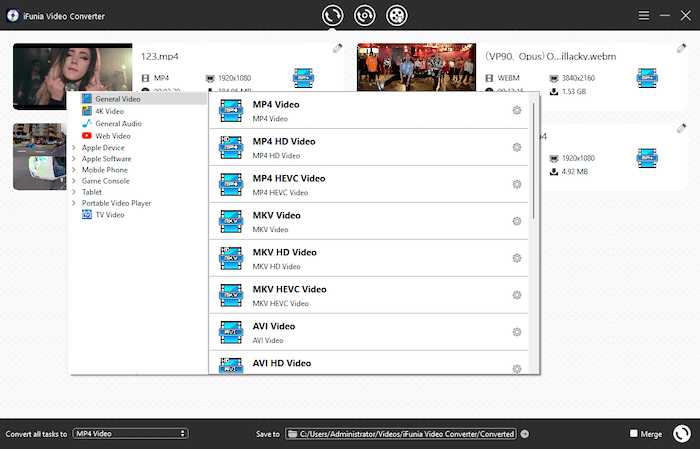The width and height of the screenshot is (700, 449).
Task: Switch to the convert tab icon
Action: 331,15
